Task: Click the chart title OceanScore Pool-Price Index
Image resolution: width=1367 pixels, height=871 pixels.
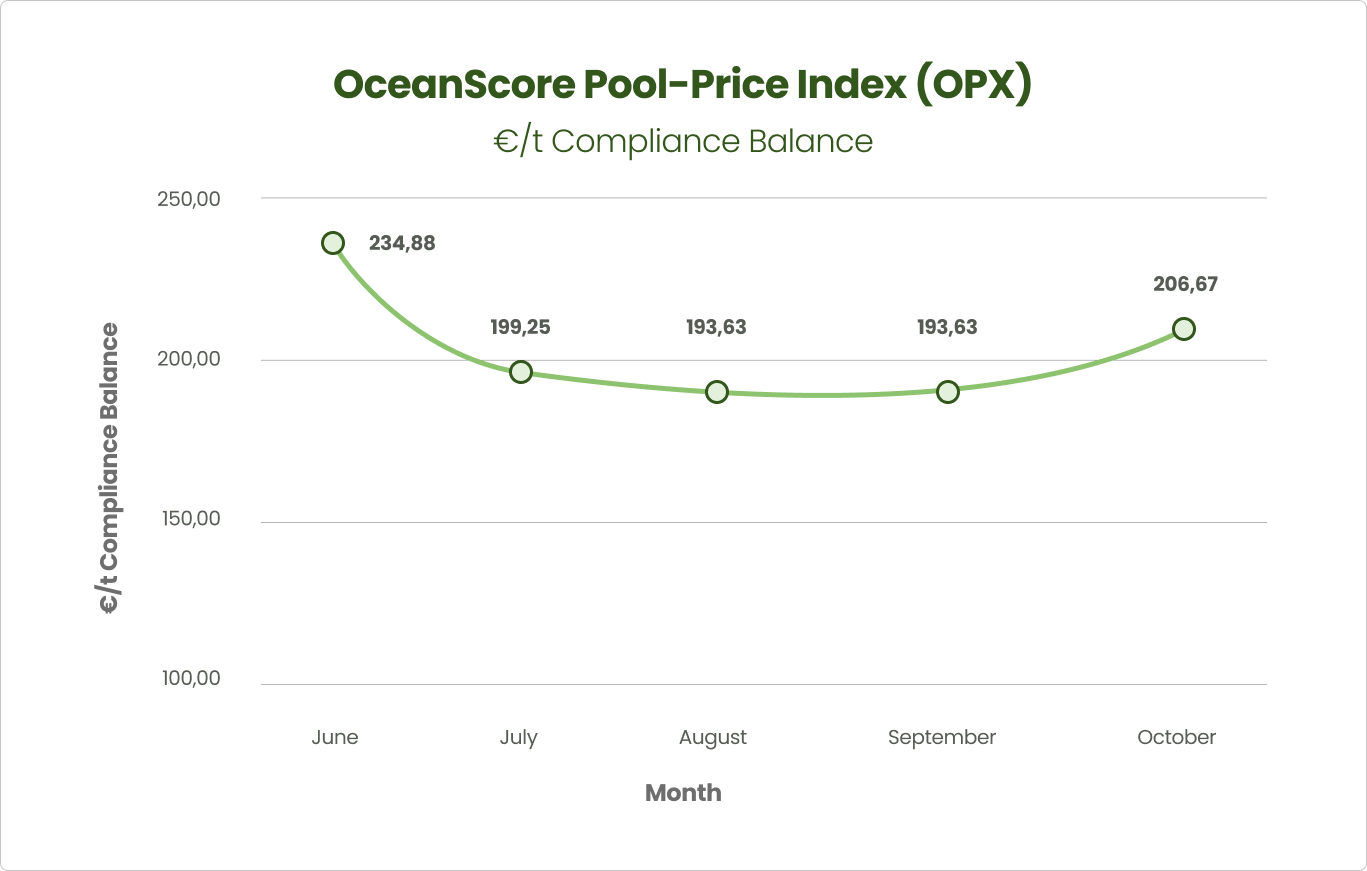Action: point(682,86)
